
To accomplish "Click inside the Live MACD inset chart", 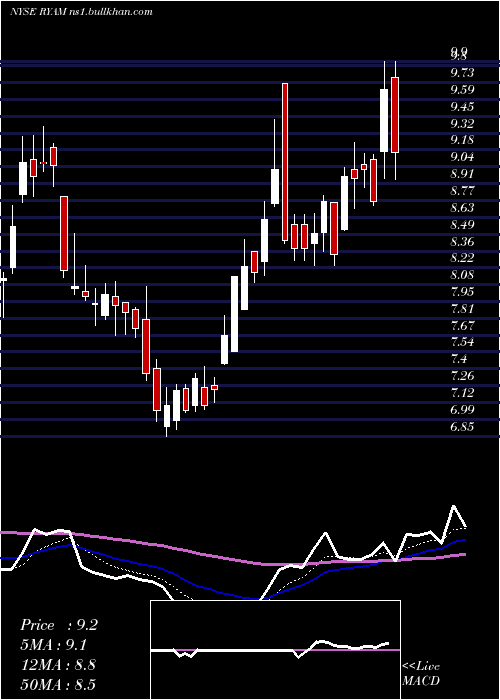I will tap(275, 650).
